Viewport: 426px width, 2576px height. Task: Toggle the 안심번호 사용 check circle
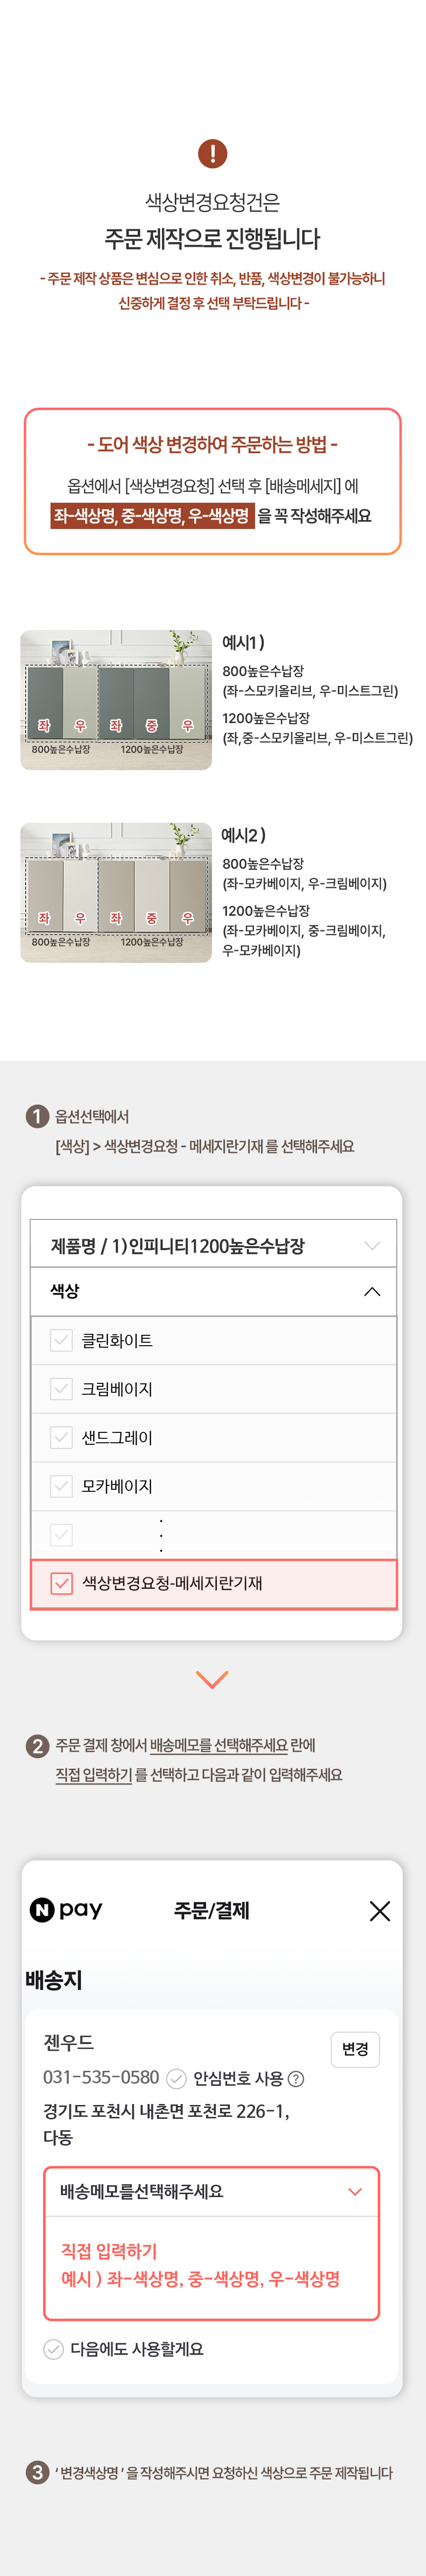[176, 2078]
